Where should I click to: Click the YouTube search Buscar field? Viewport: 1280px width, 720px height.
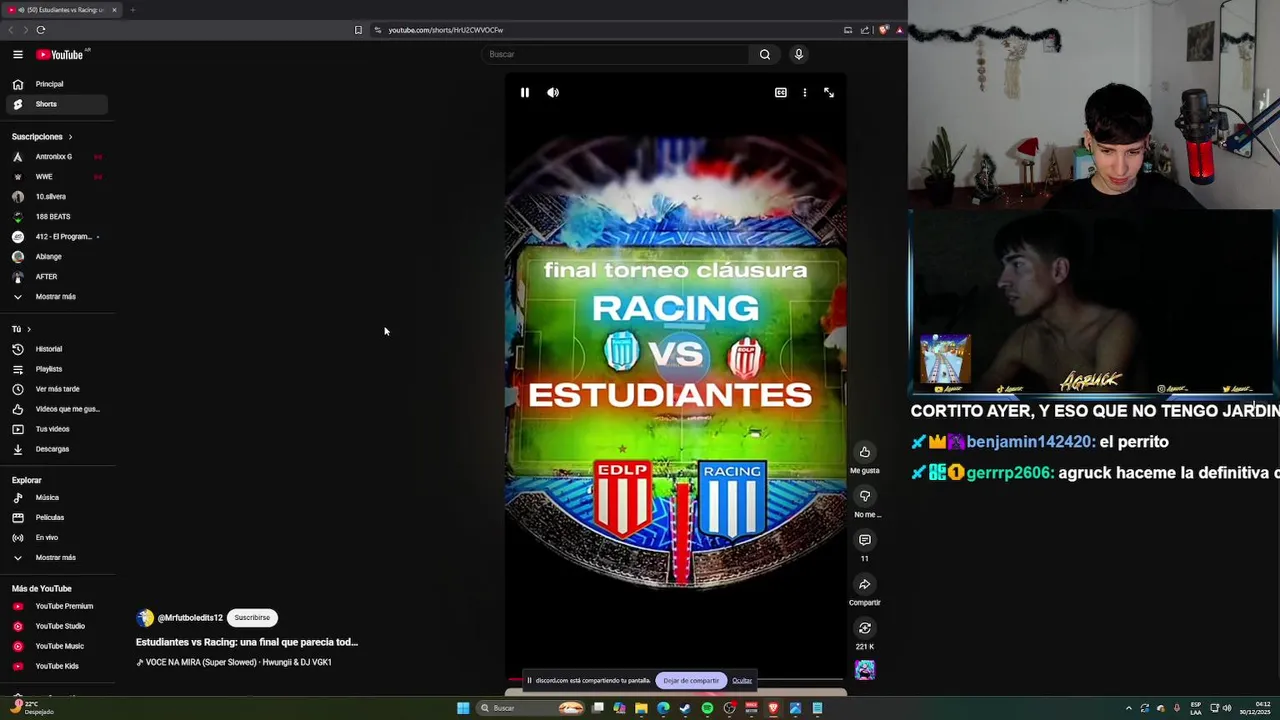pos(615,54)
